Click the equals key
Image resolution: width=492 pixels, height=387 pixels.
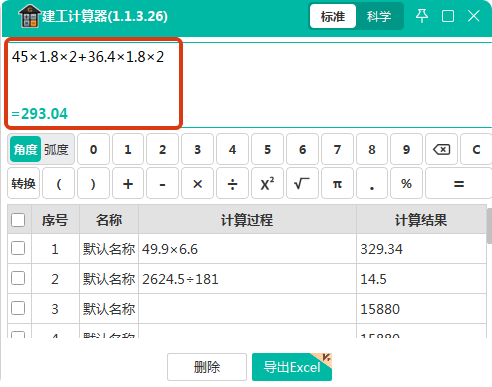[x=459, y=183]
